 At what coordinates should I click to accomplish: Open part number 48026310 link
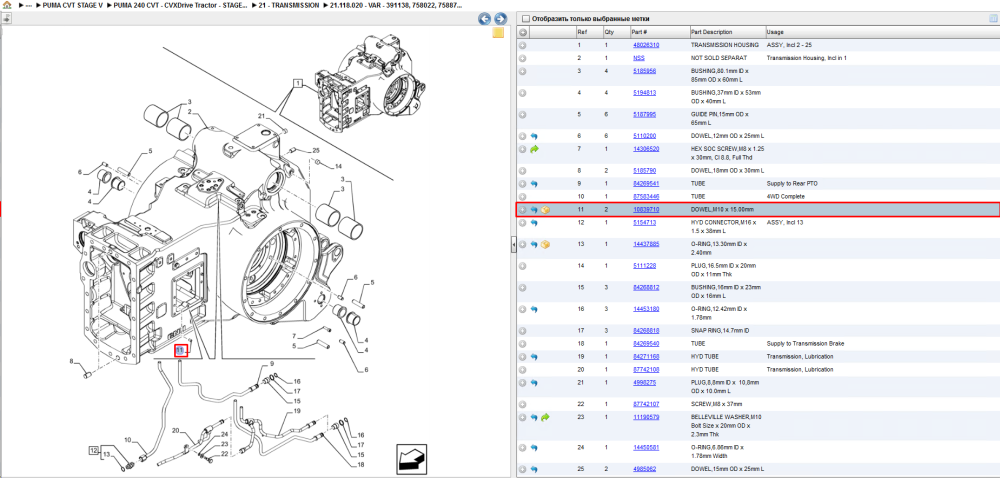coord(646,45)
